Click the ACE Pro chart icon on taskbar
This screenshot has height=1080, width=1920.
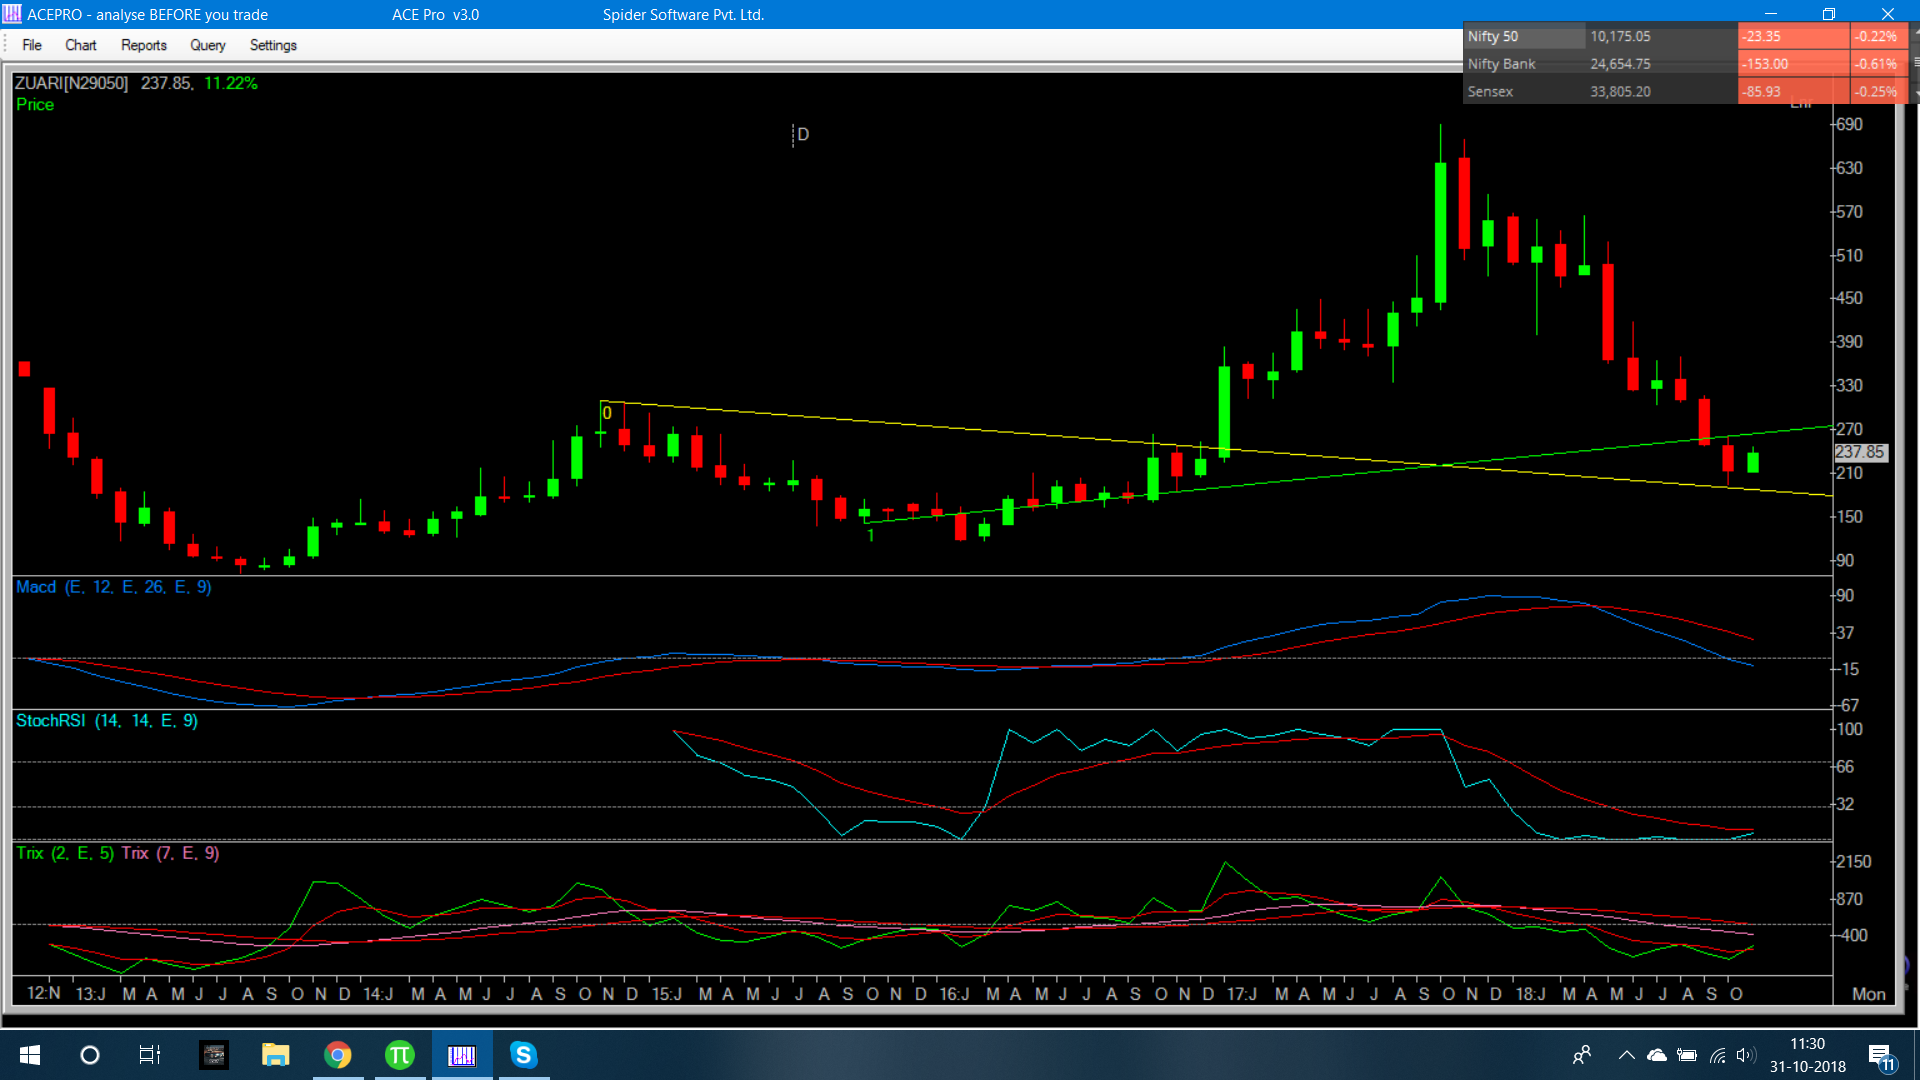tap(462, 1055)
